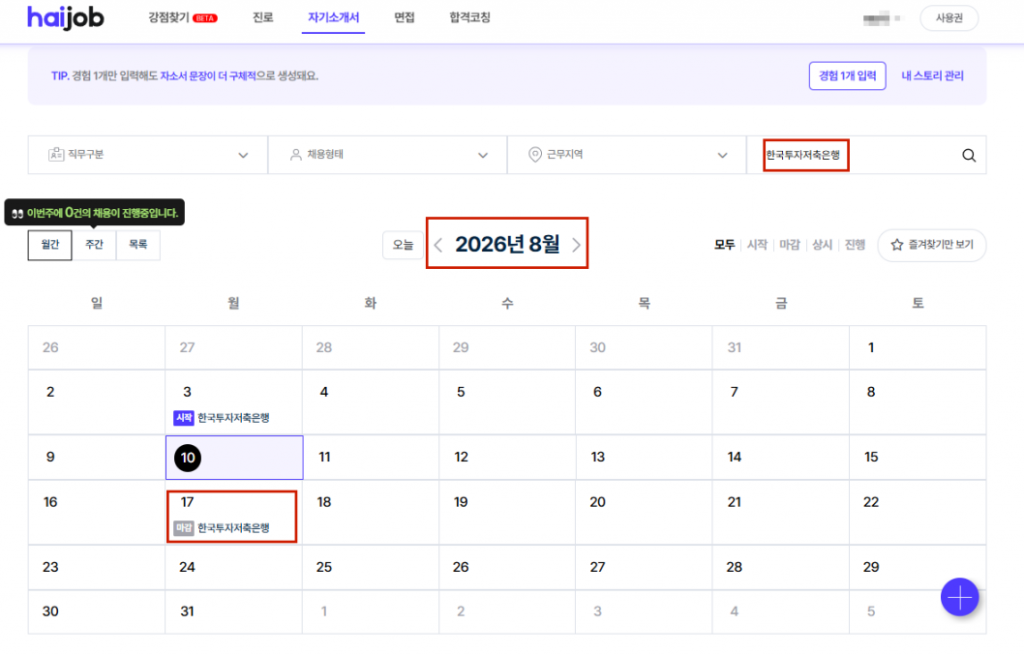Select August 6 calendar cell
This screenshot has height=655, width=1024.
pyautogui.click(x=644, y=402)
